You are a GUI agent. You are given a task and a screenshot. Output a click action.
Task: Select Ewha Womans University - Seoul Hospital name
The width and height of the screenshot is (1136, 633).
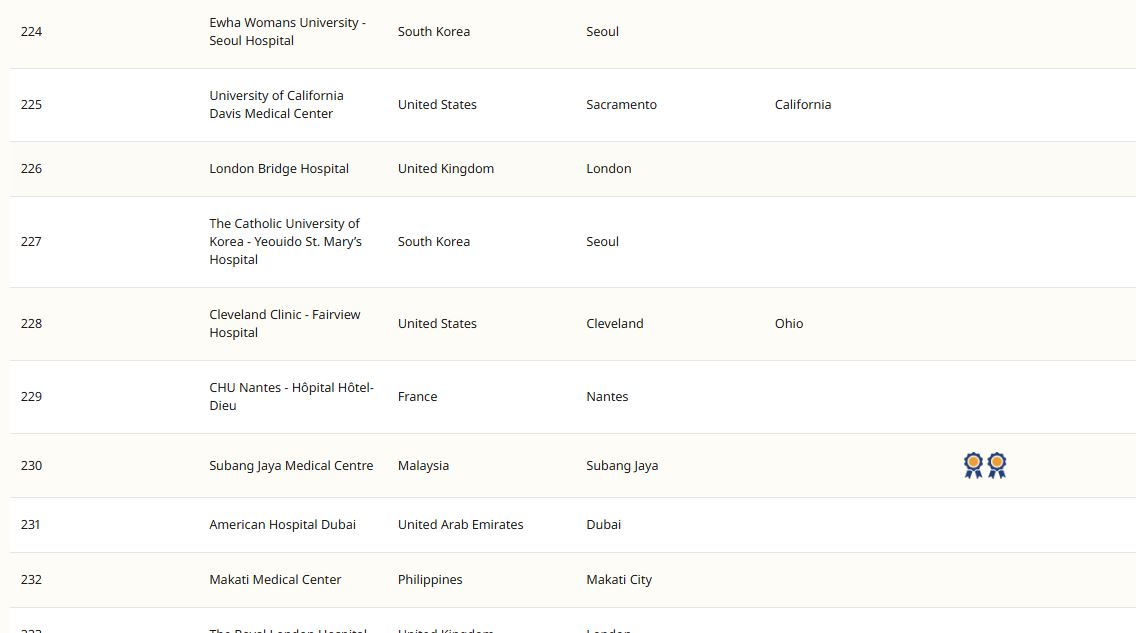click(287, 32)
